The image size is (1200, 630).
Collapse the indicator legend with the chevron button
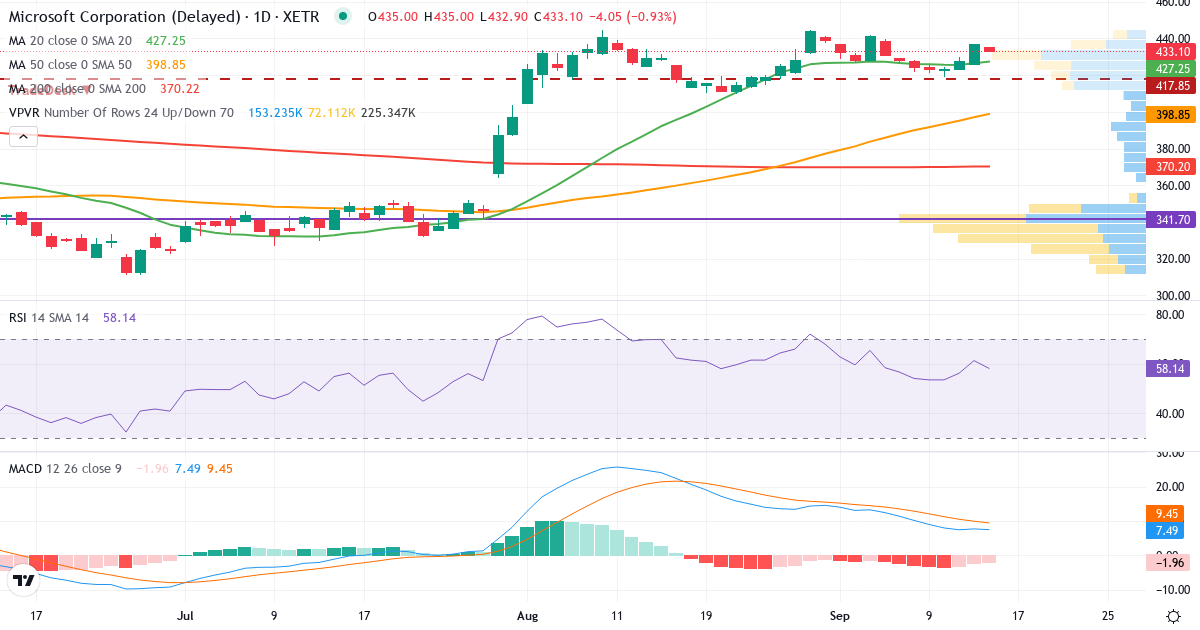24,138
